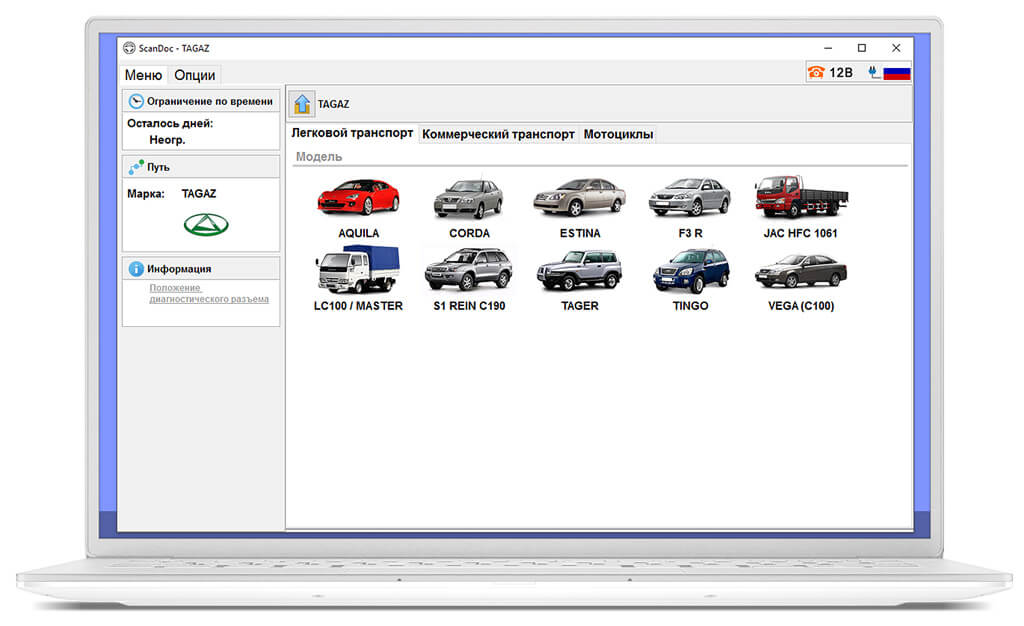Click the Осталось дней text
Screen dimensions: 1024x626
(x=170, y=123)
